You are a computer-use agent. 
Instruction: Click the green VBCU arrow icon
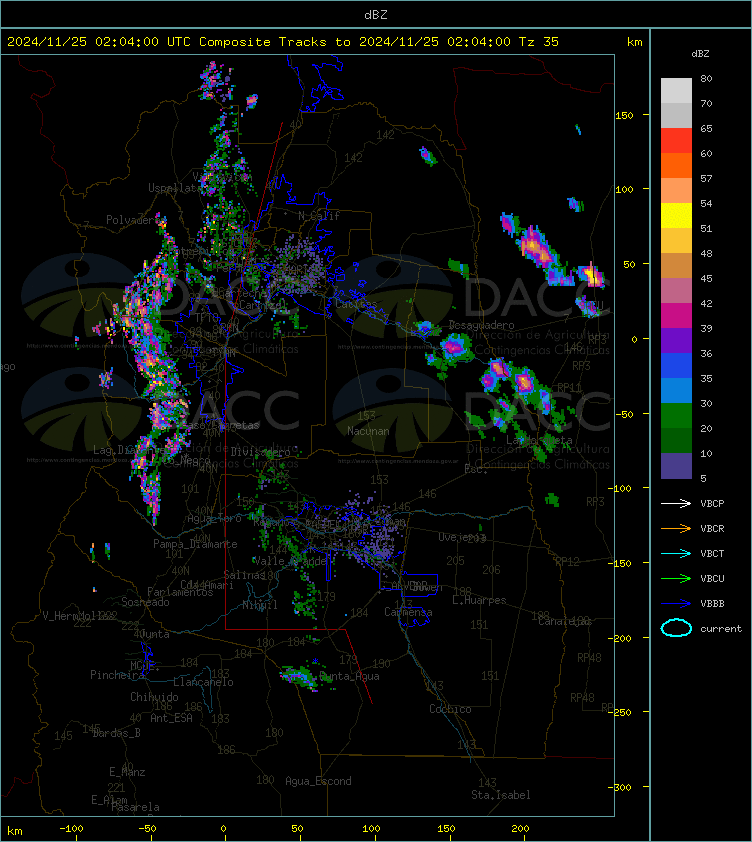676,578
